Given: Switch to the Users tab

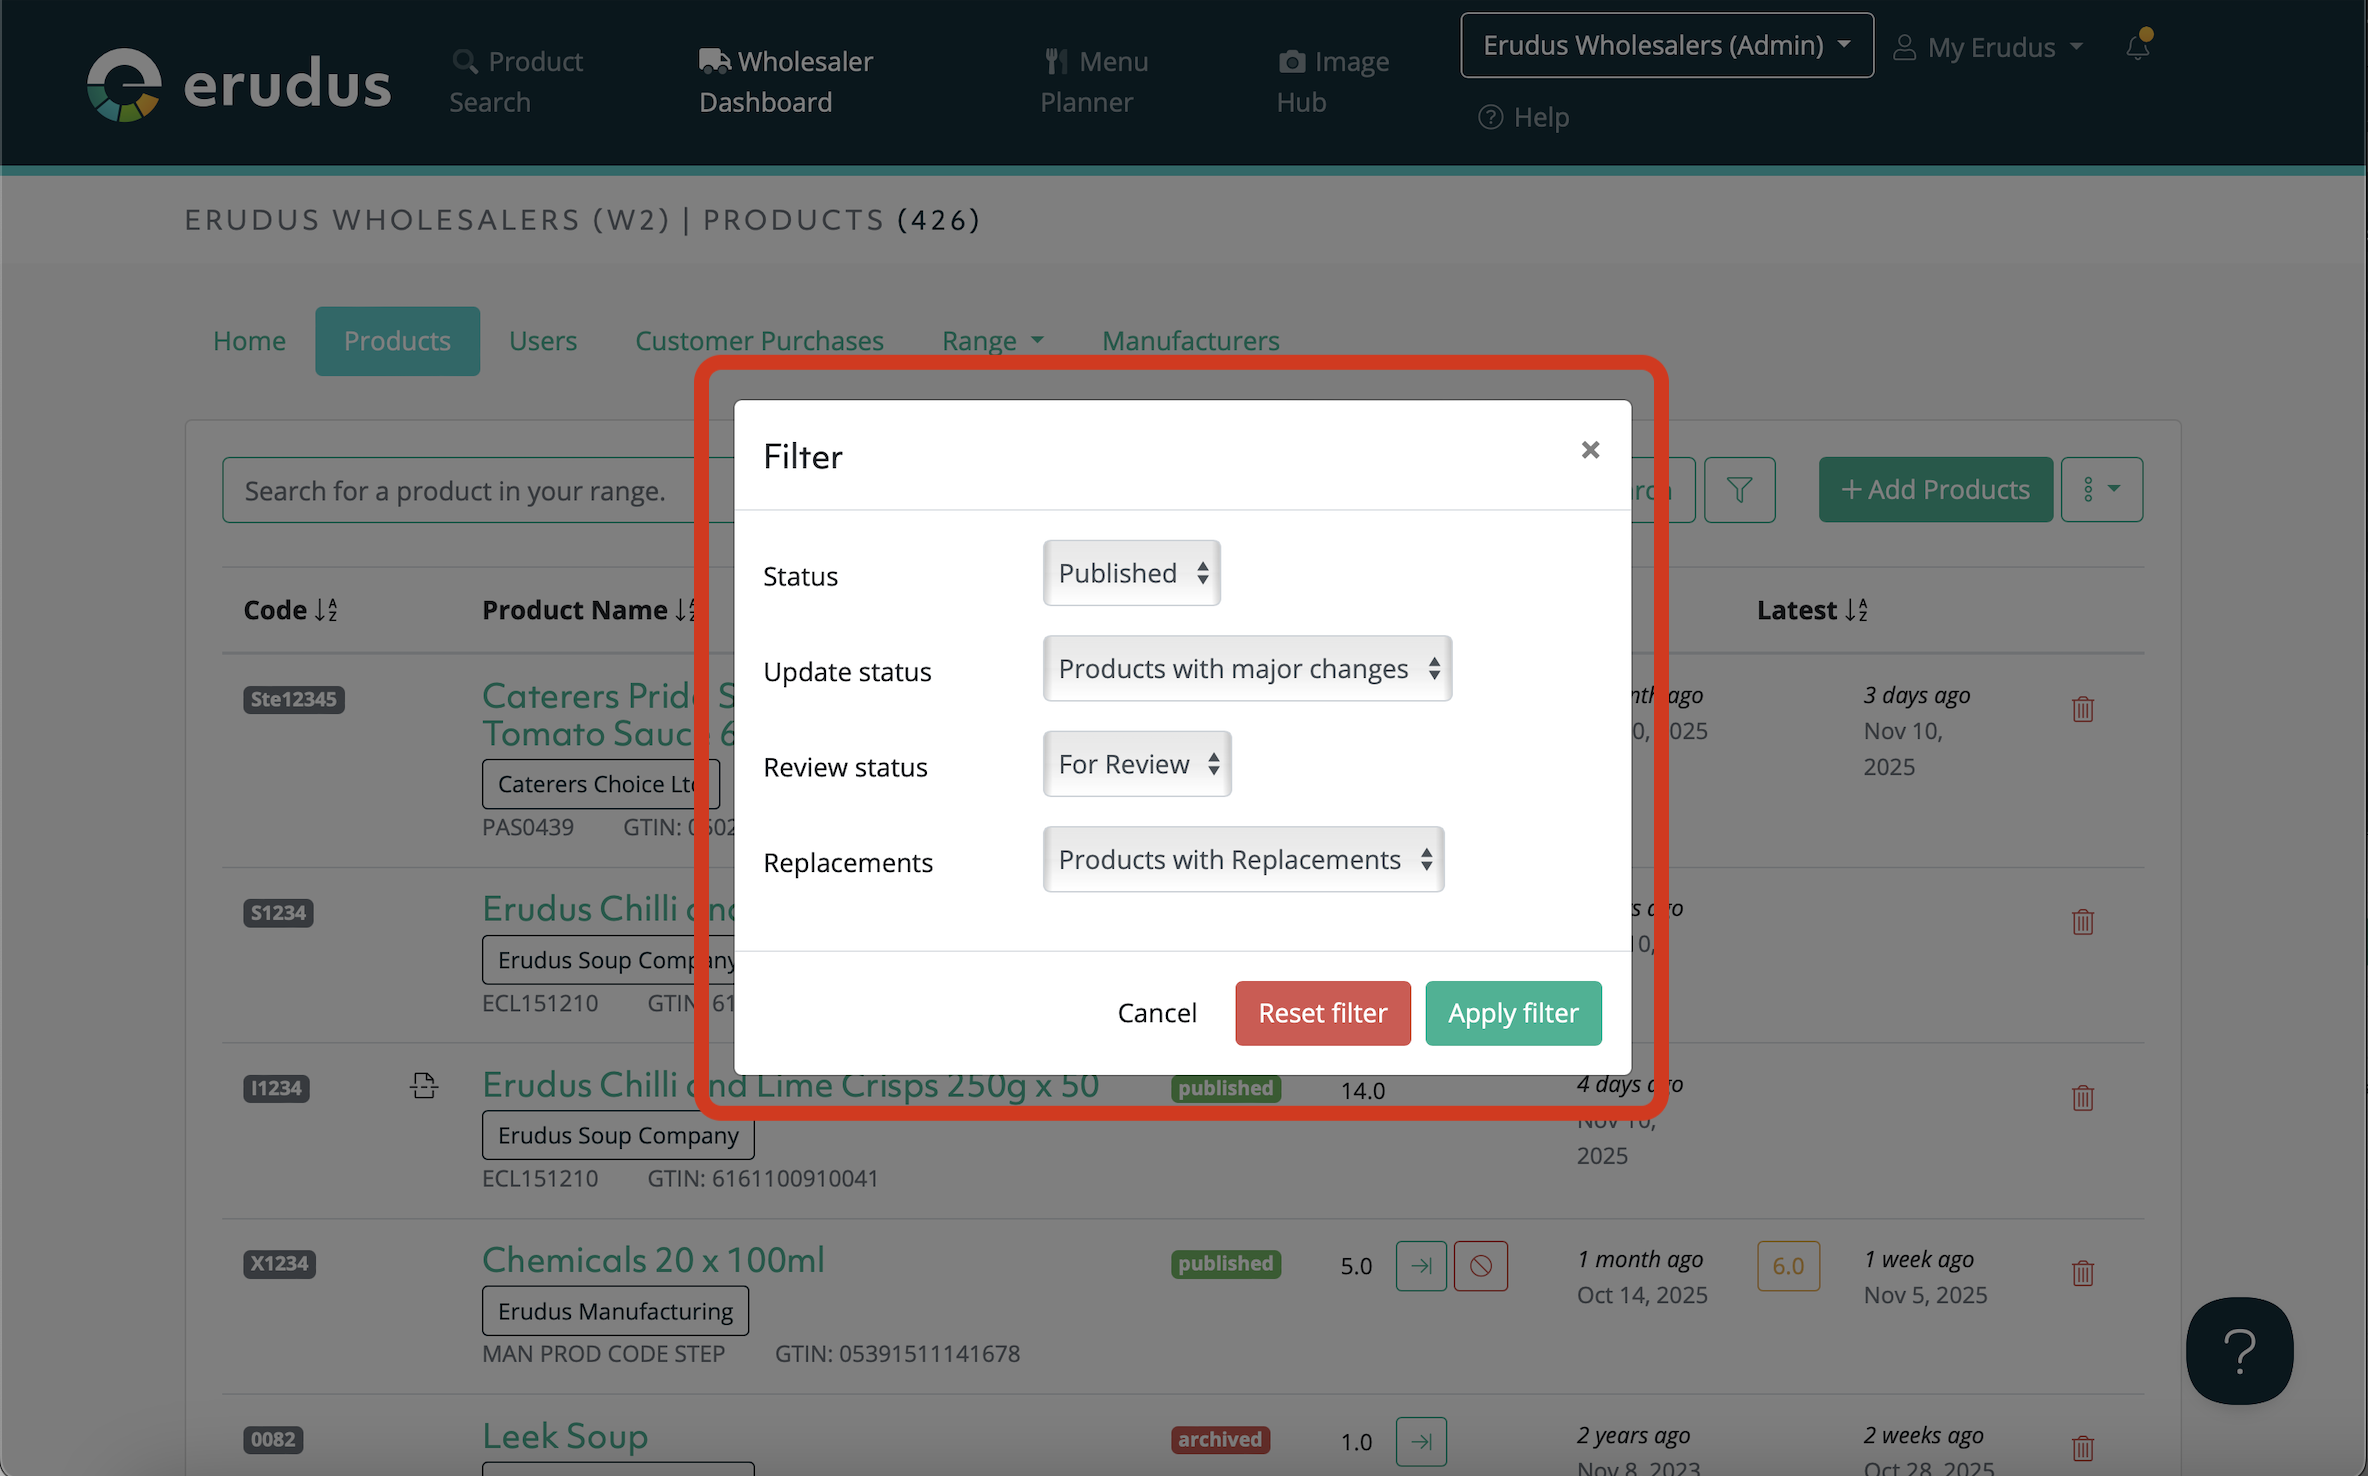Looking at the screenshot, I should [x=542, y=341].
